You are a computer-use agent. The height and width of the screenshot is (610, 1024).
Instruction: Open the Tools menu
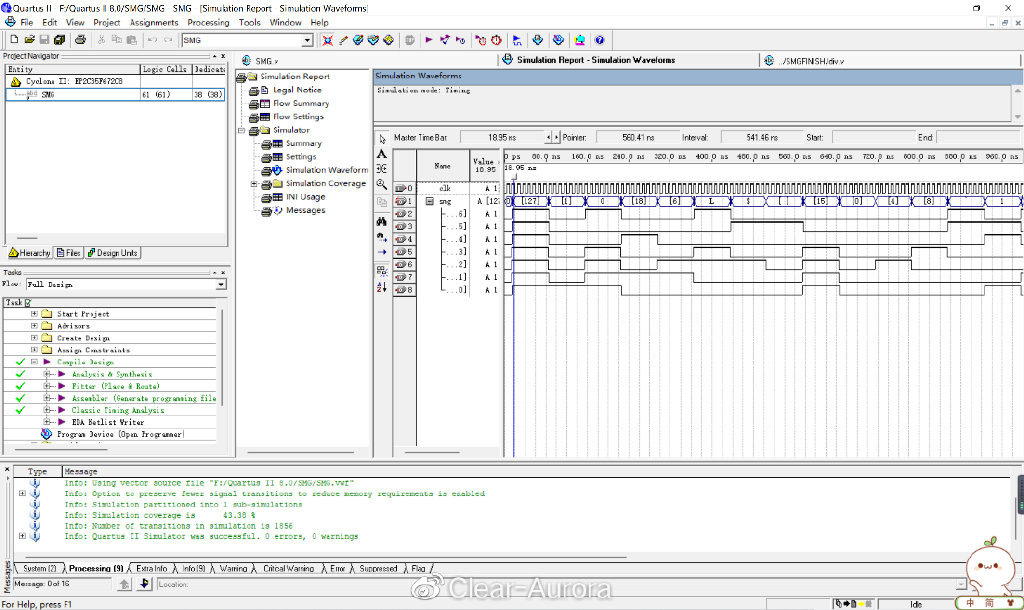(249, 22)
